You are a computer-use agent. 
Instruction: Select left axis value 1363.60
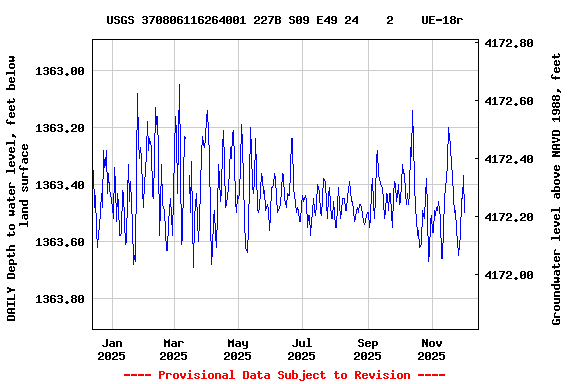[60, 242]
